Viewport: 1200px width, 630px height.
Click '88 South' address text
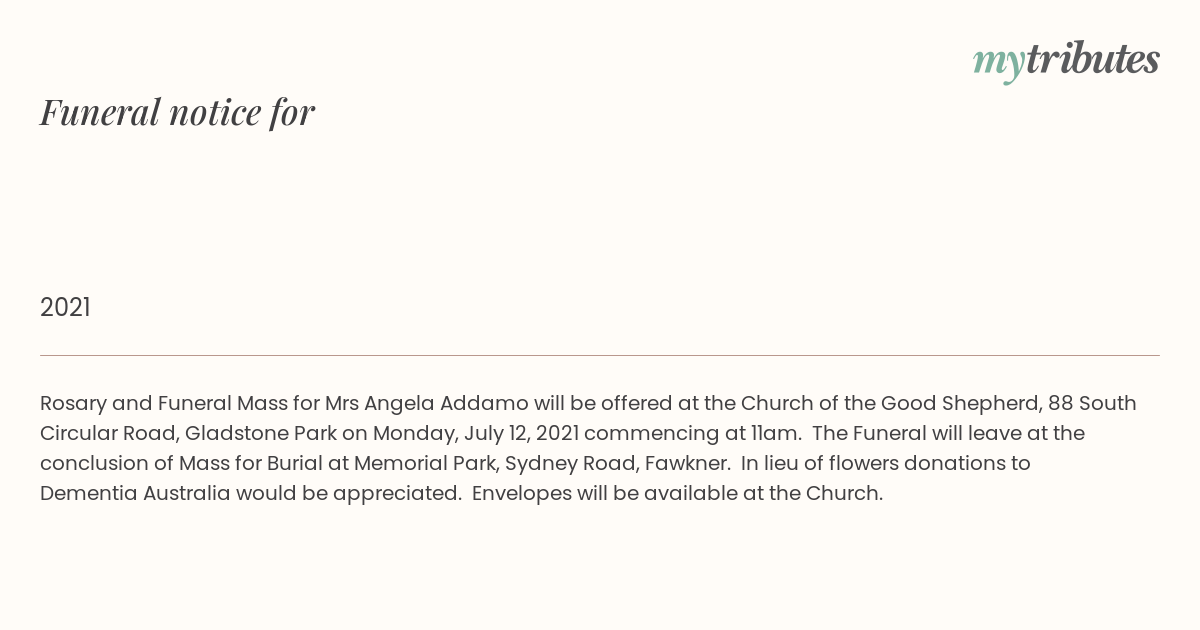pos(1092,404)
